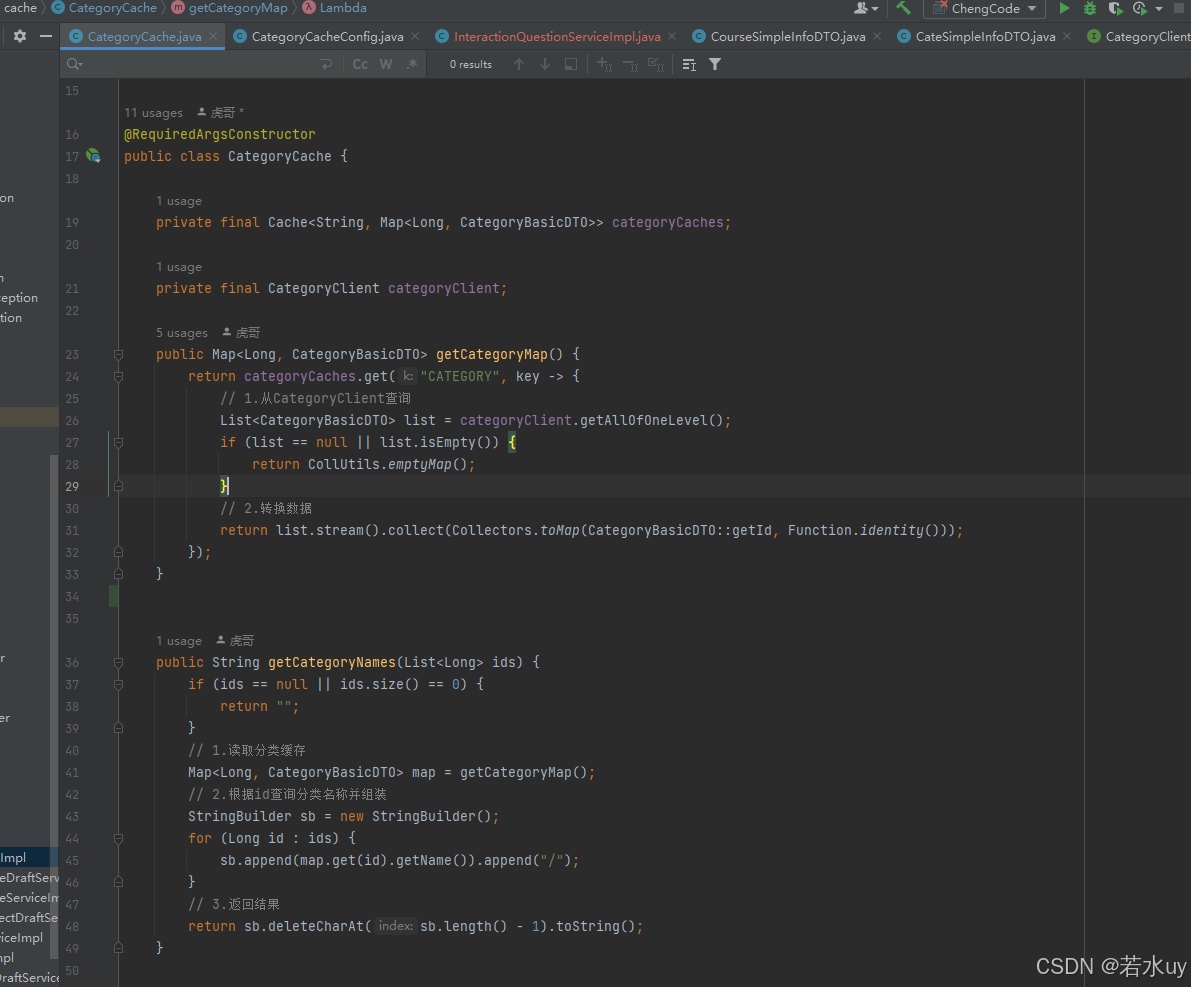
Task: Hide the project tool window with minus icon
Action: (x=46, y=36)
